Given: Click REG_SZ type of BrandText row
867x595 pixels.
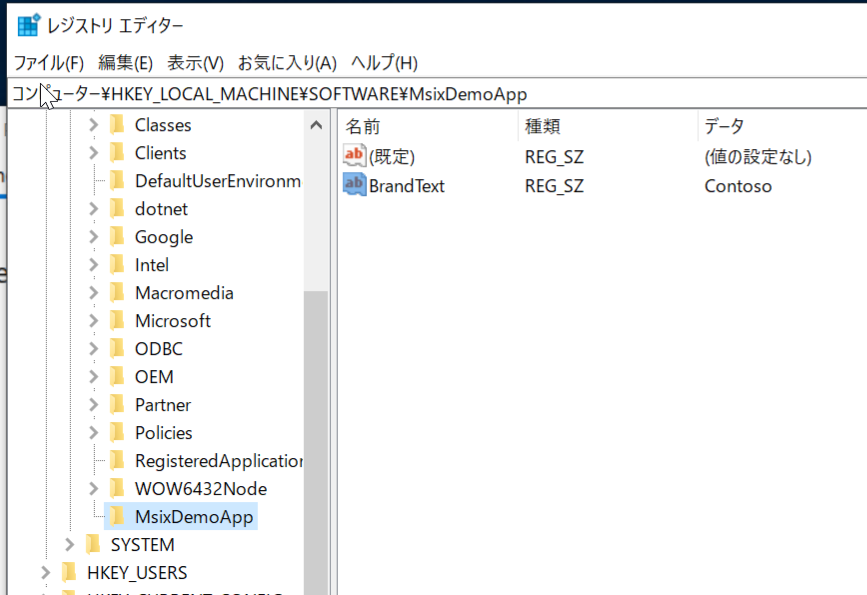Looking at the screenshot, I should tap(554, 186).
